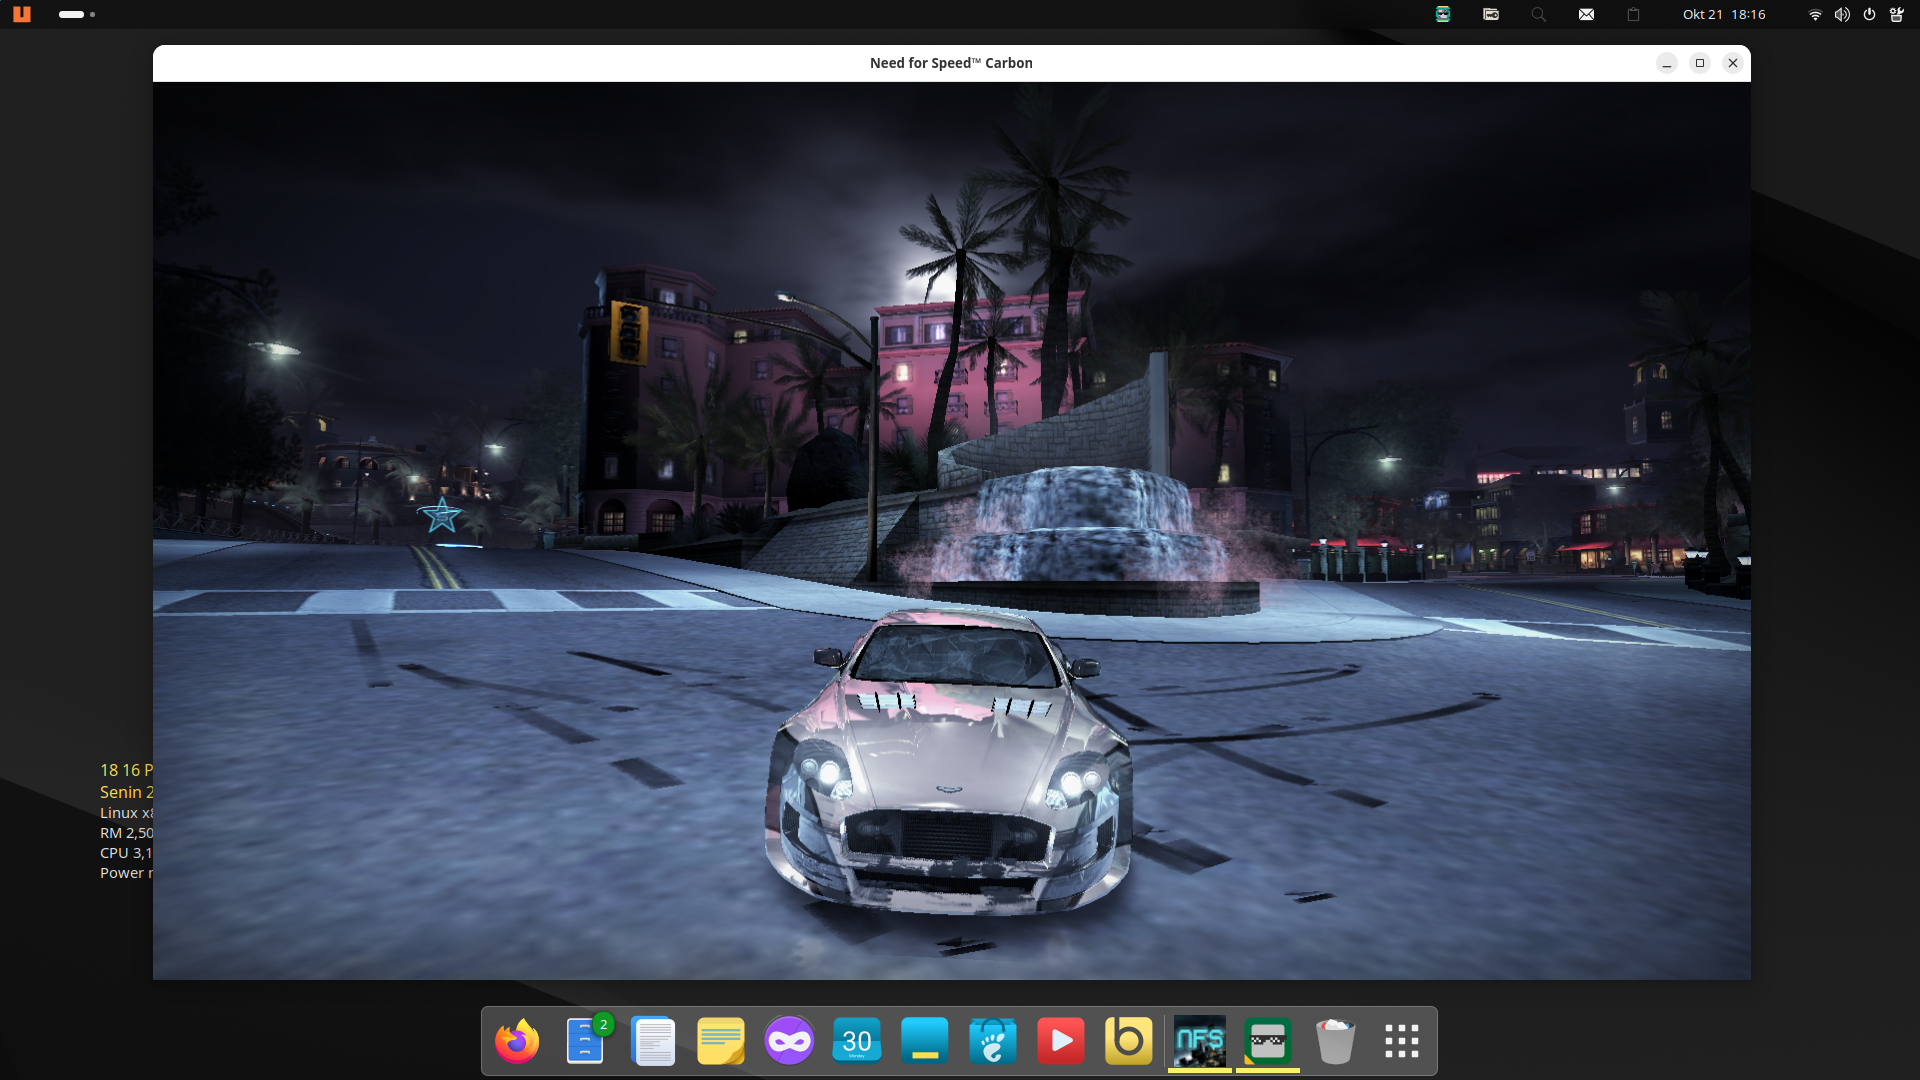
Task: Switch to the NFS Carbon dock icon
Action: click(1199, 1041)
